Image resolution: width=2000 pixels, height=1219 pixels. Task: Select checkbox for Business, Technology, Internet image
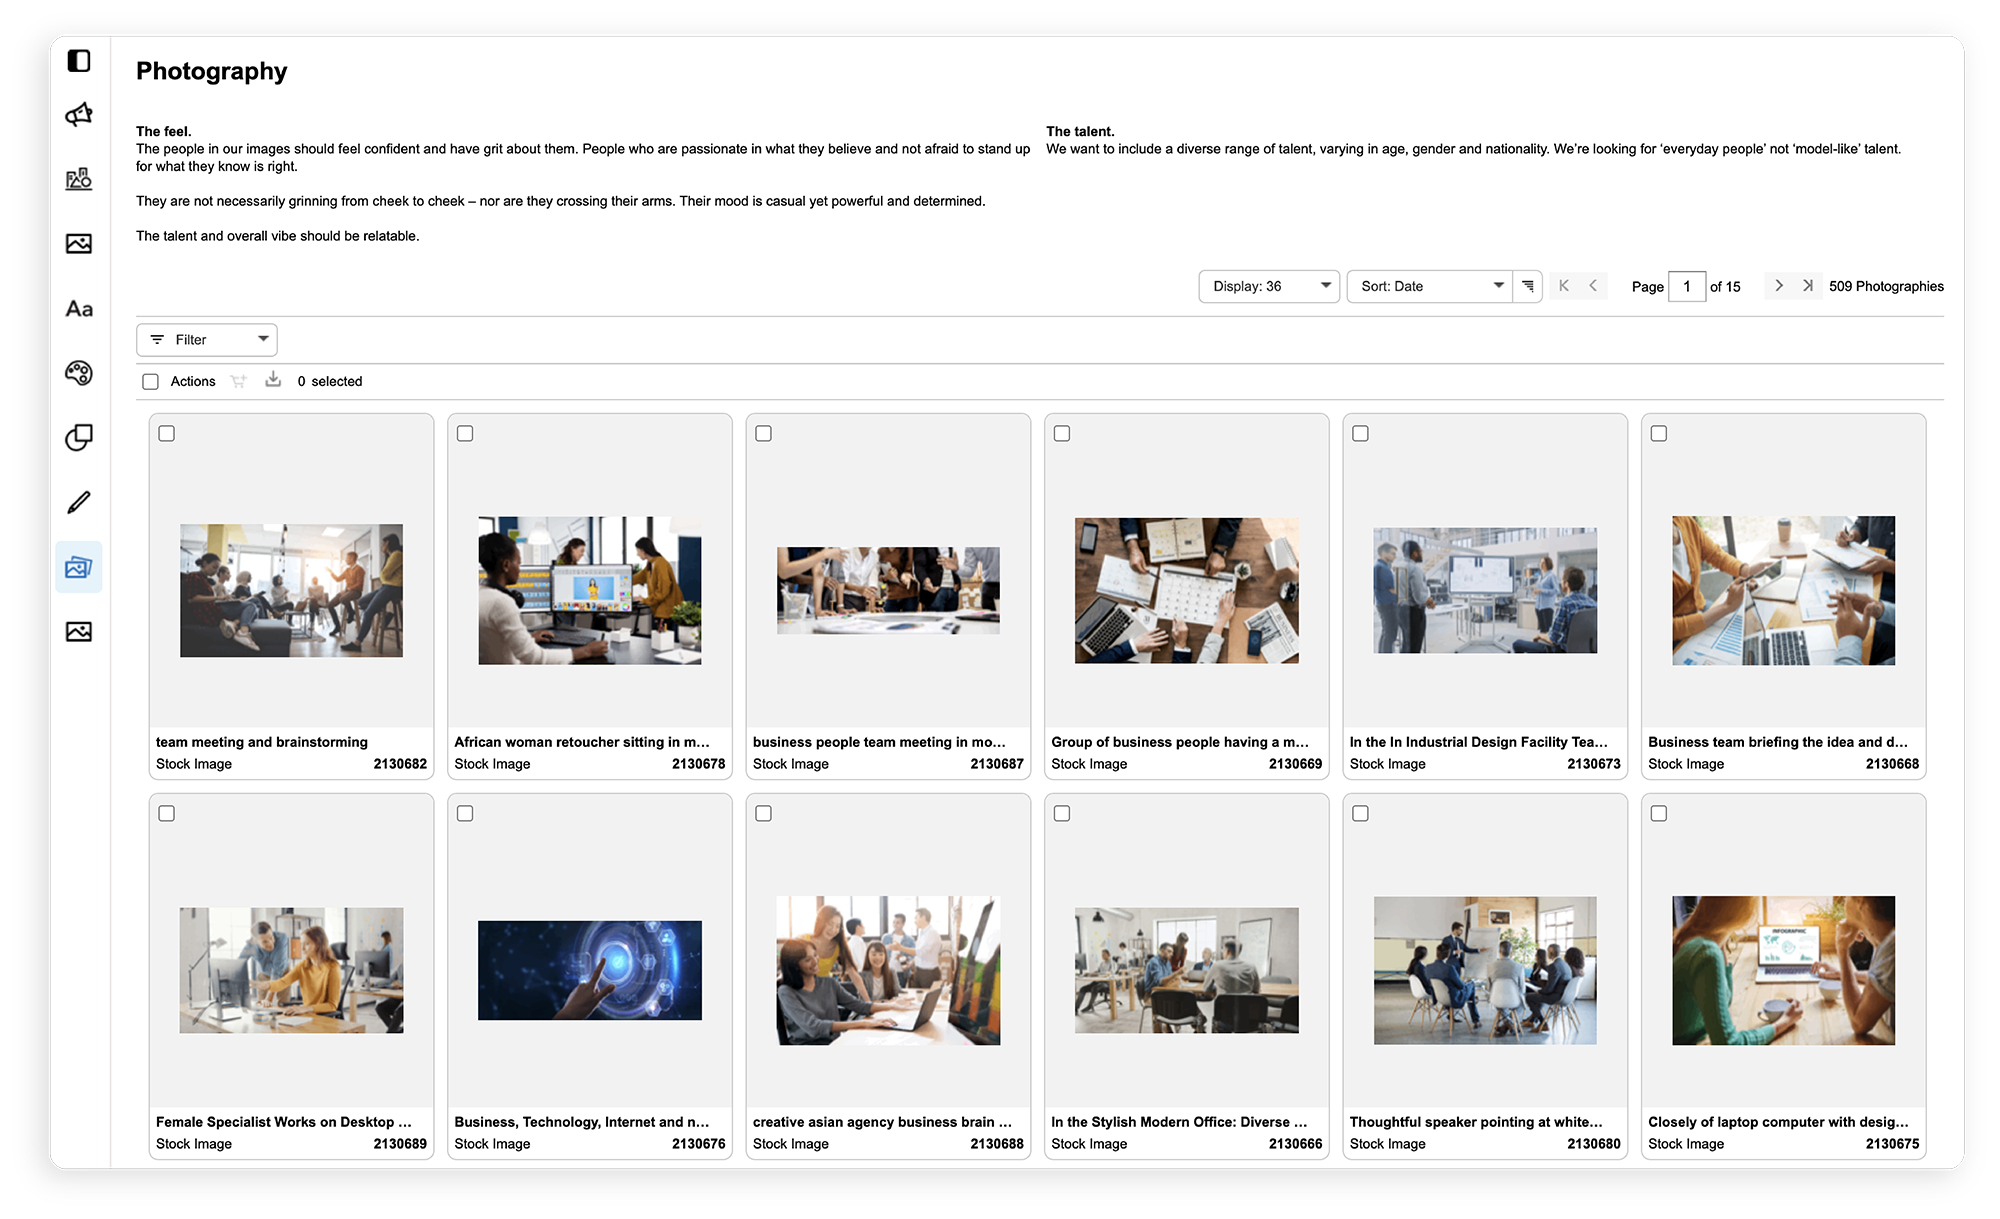tap(465, 813)
